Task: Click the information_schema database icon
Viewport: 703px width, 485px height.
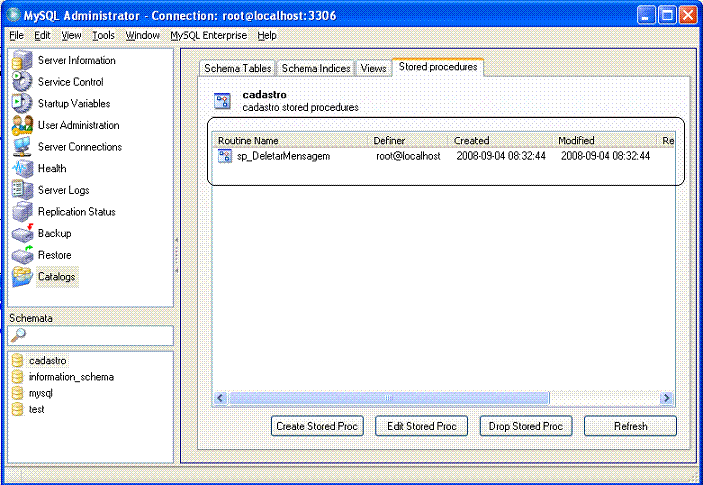Action: point(17,377)
